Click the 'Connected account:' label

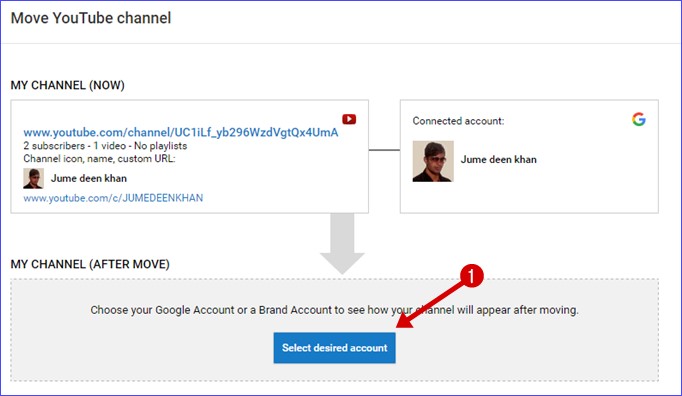click(458, 121)
